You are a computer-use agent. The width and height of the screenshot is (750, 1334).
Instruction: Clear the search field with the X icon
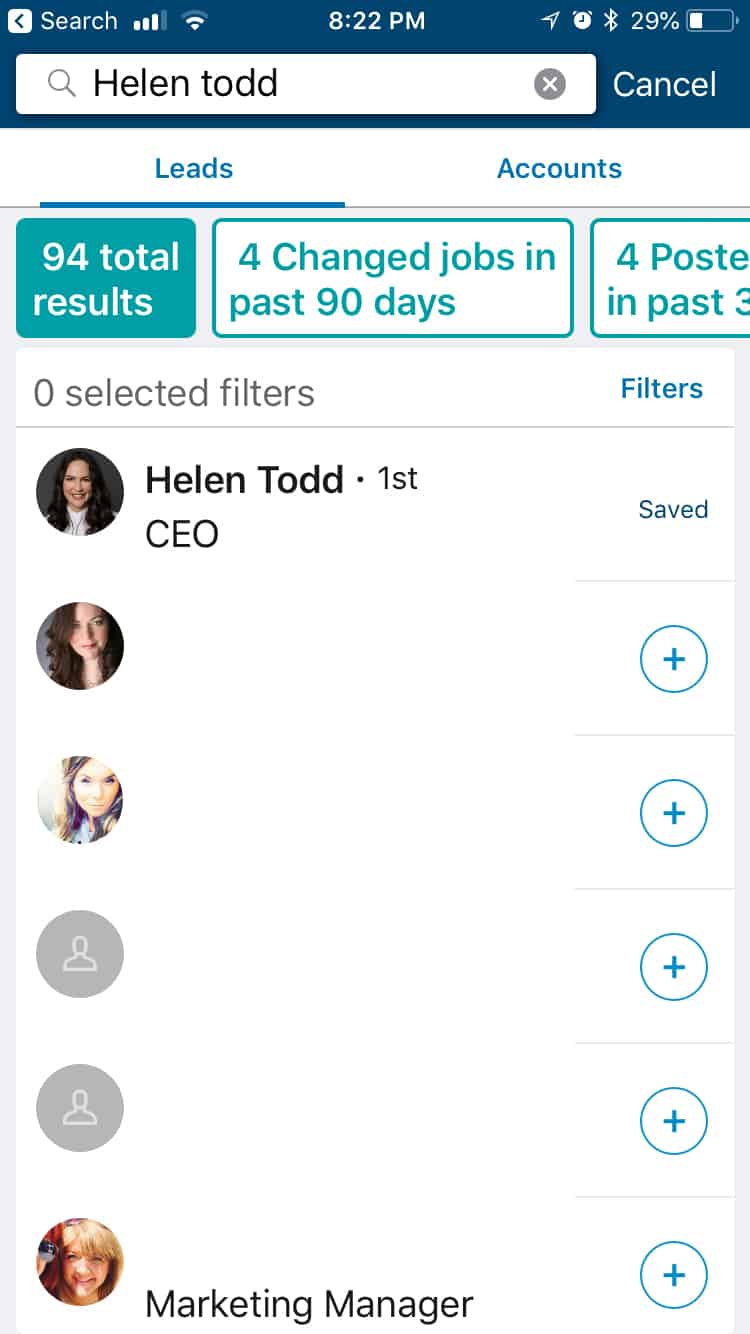[x=549, y=84]
